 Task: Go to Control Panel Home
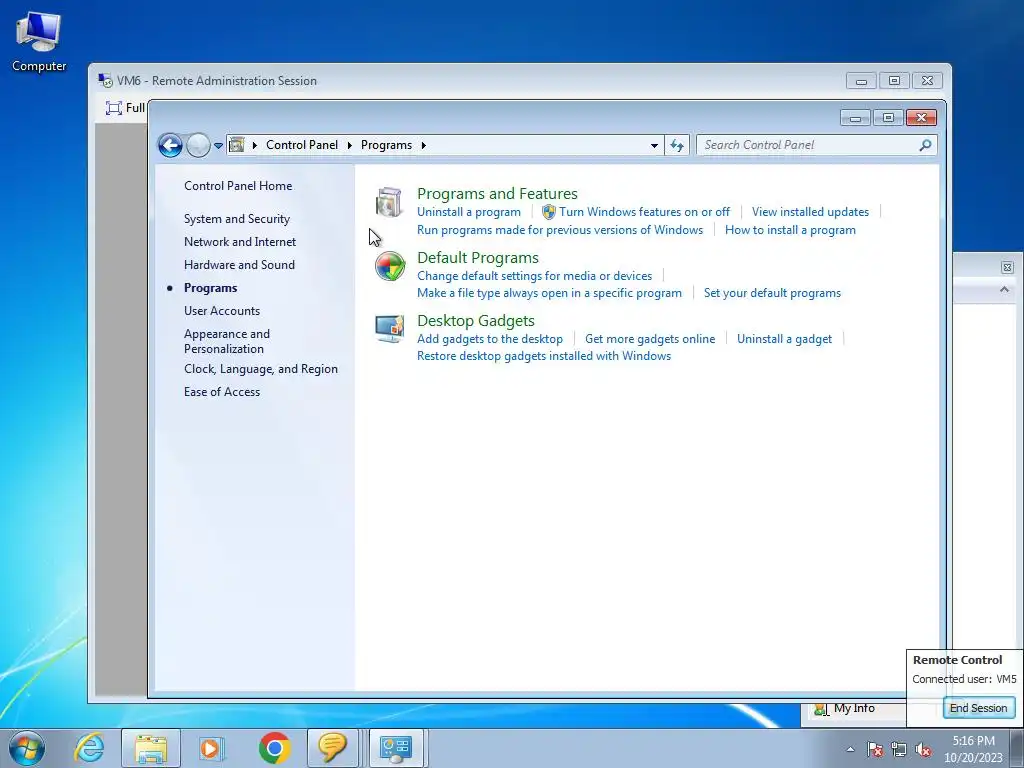coord(238,185)
